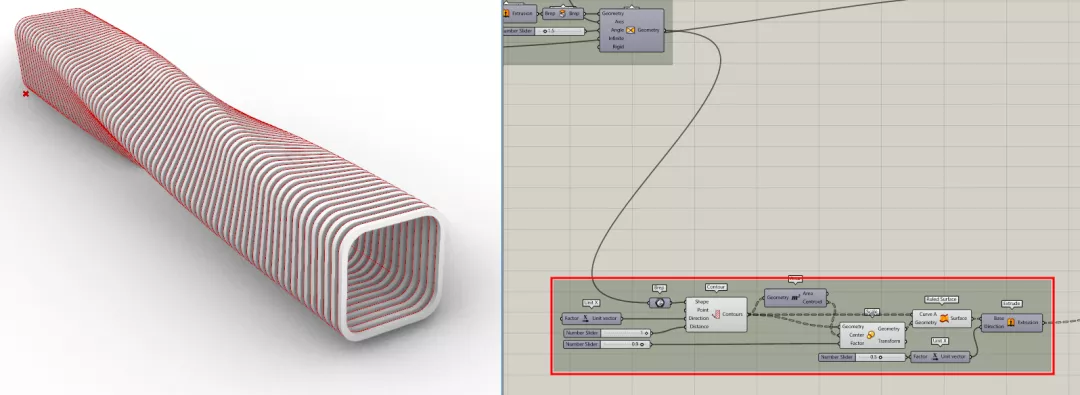1080x395 pixels.
Task: Click the Contours output label
Action: point(732,314)
